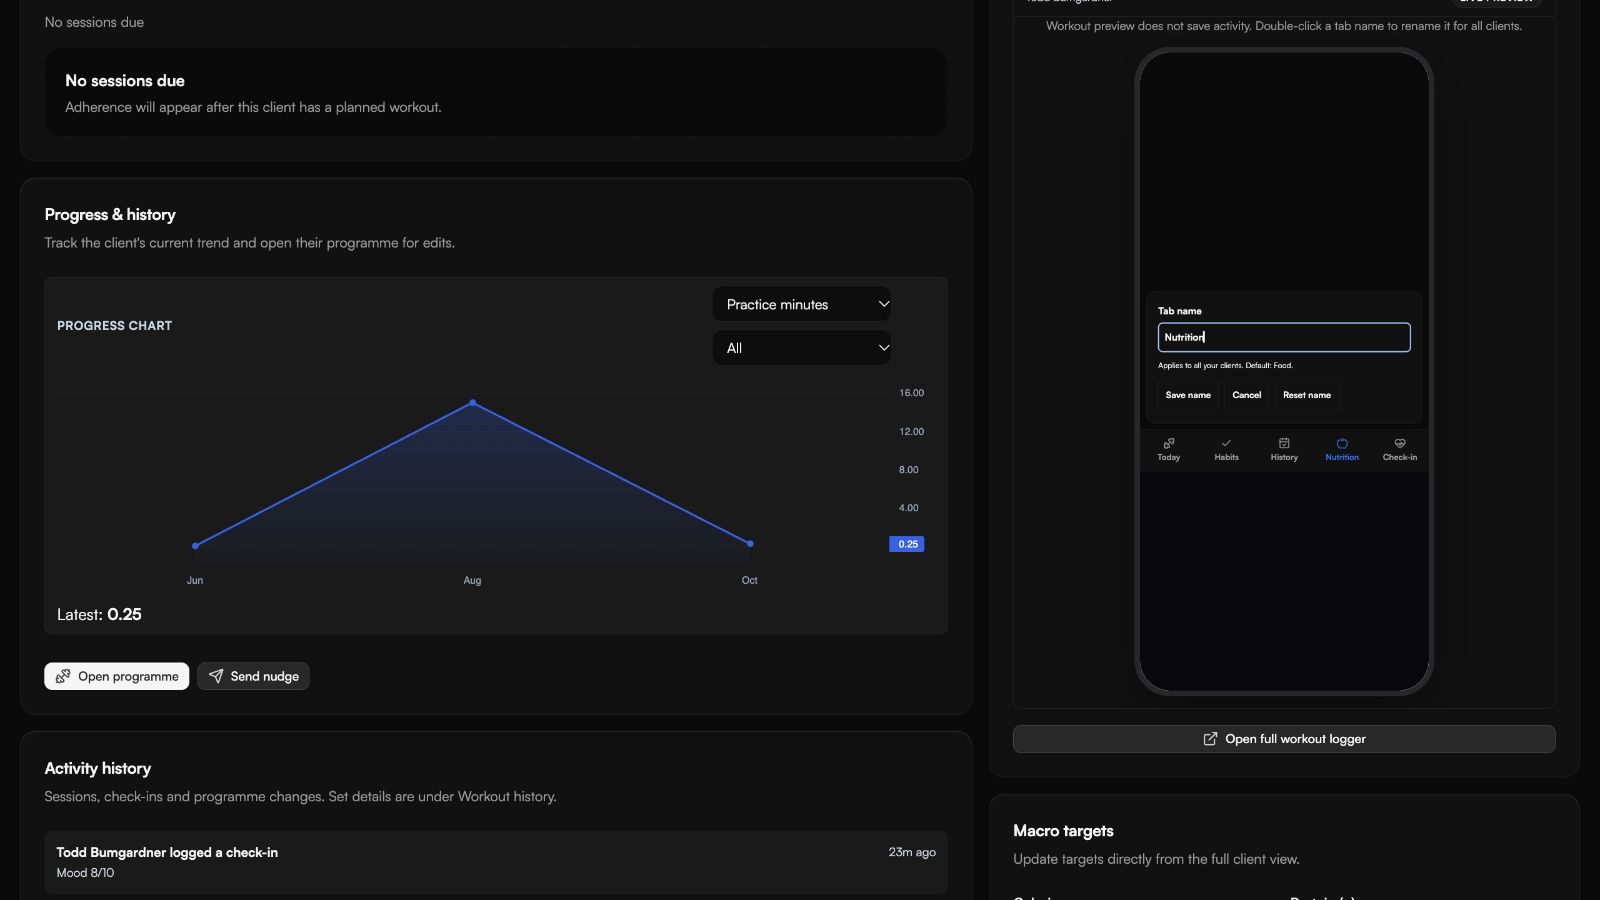Screen dimensions: 1600x900
Task: Expand the All range dropdown
Action: click(802, 348)
